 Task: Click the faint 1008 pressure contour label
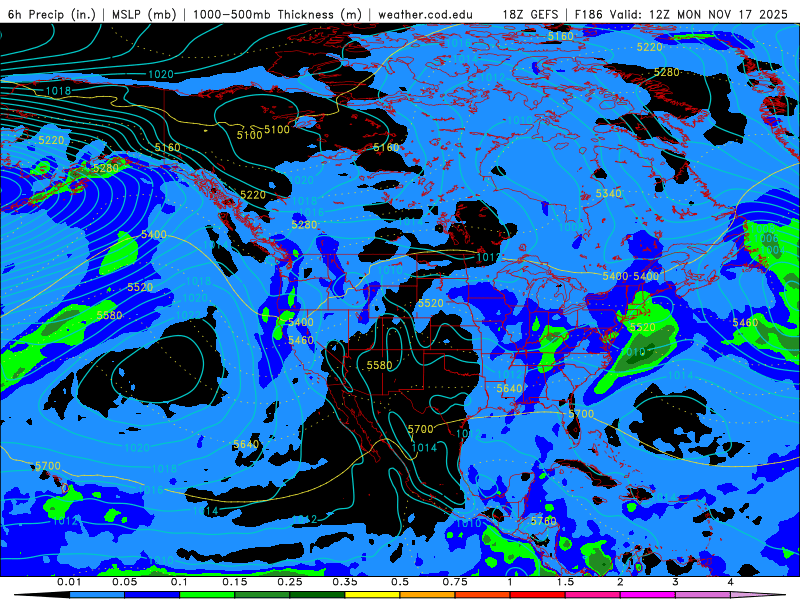[x=571, y=227]
